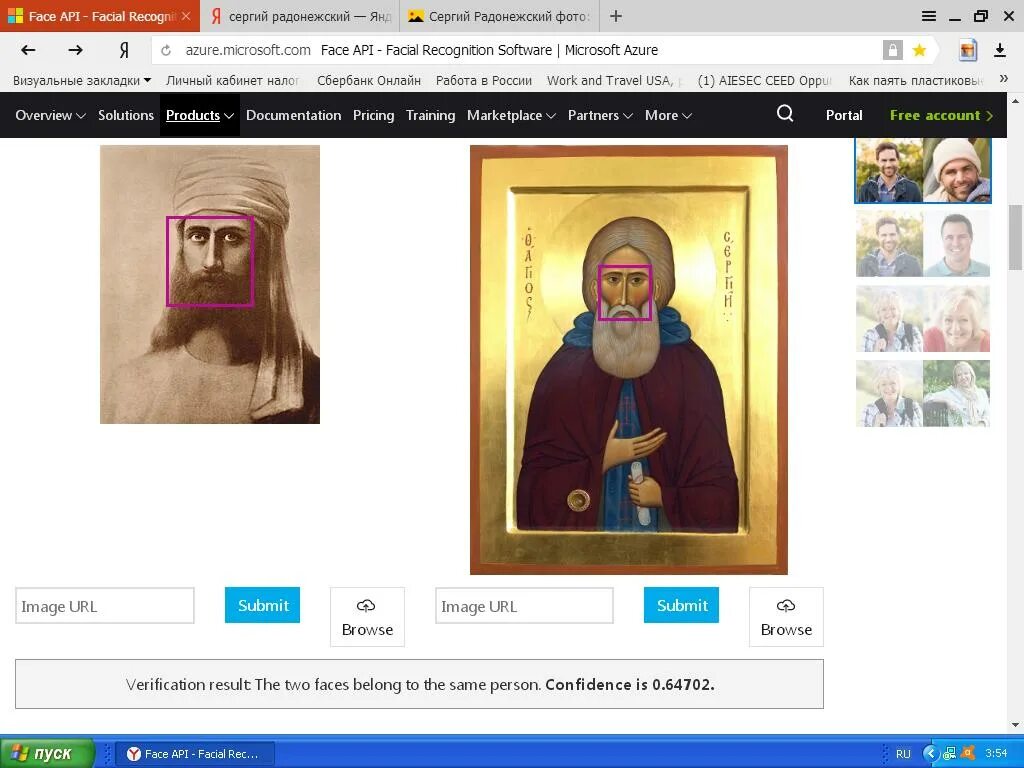The width and height of the screenshot is (1024, 768).
Task: Click the browser address bar URL text
Action: [x=248, y=50]
